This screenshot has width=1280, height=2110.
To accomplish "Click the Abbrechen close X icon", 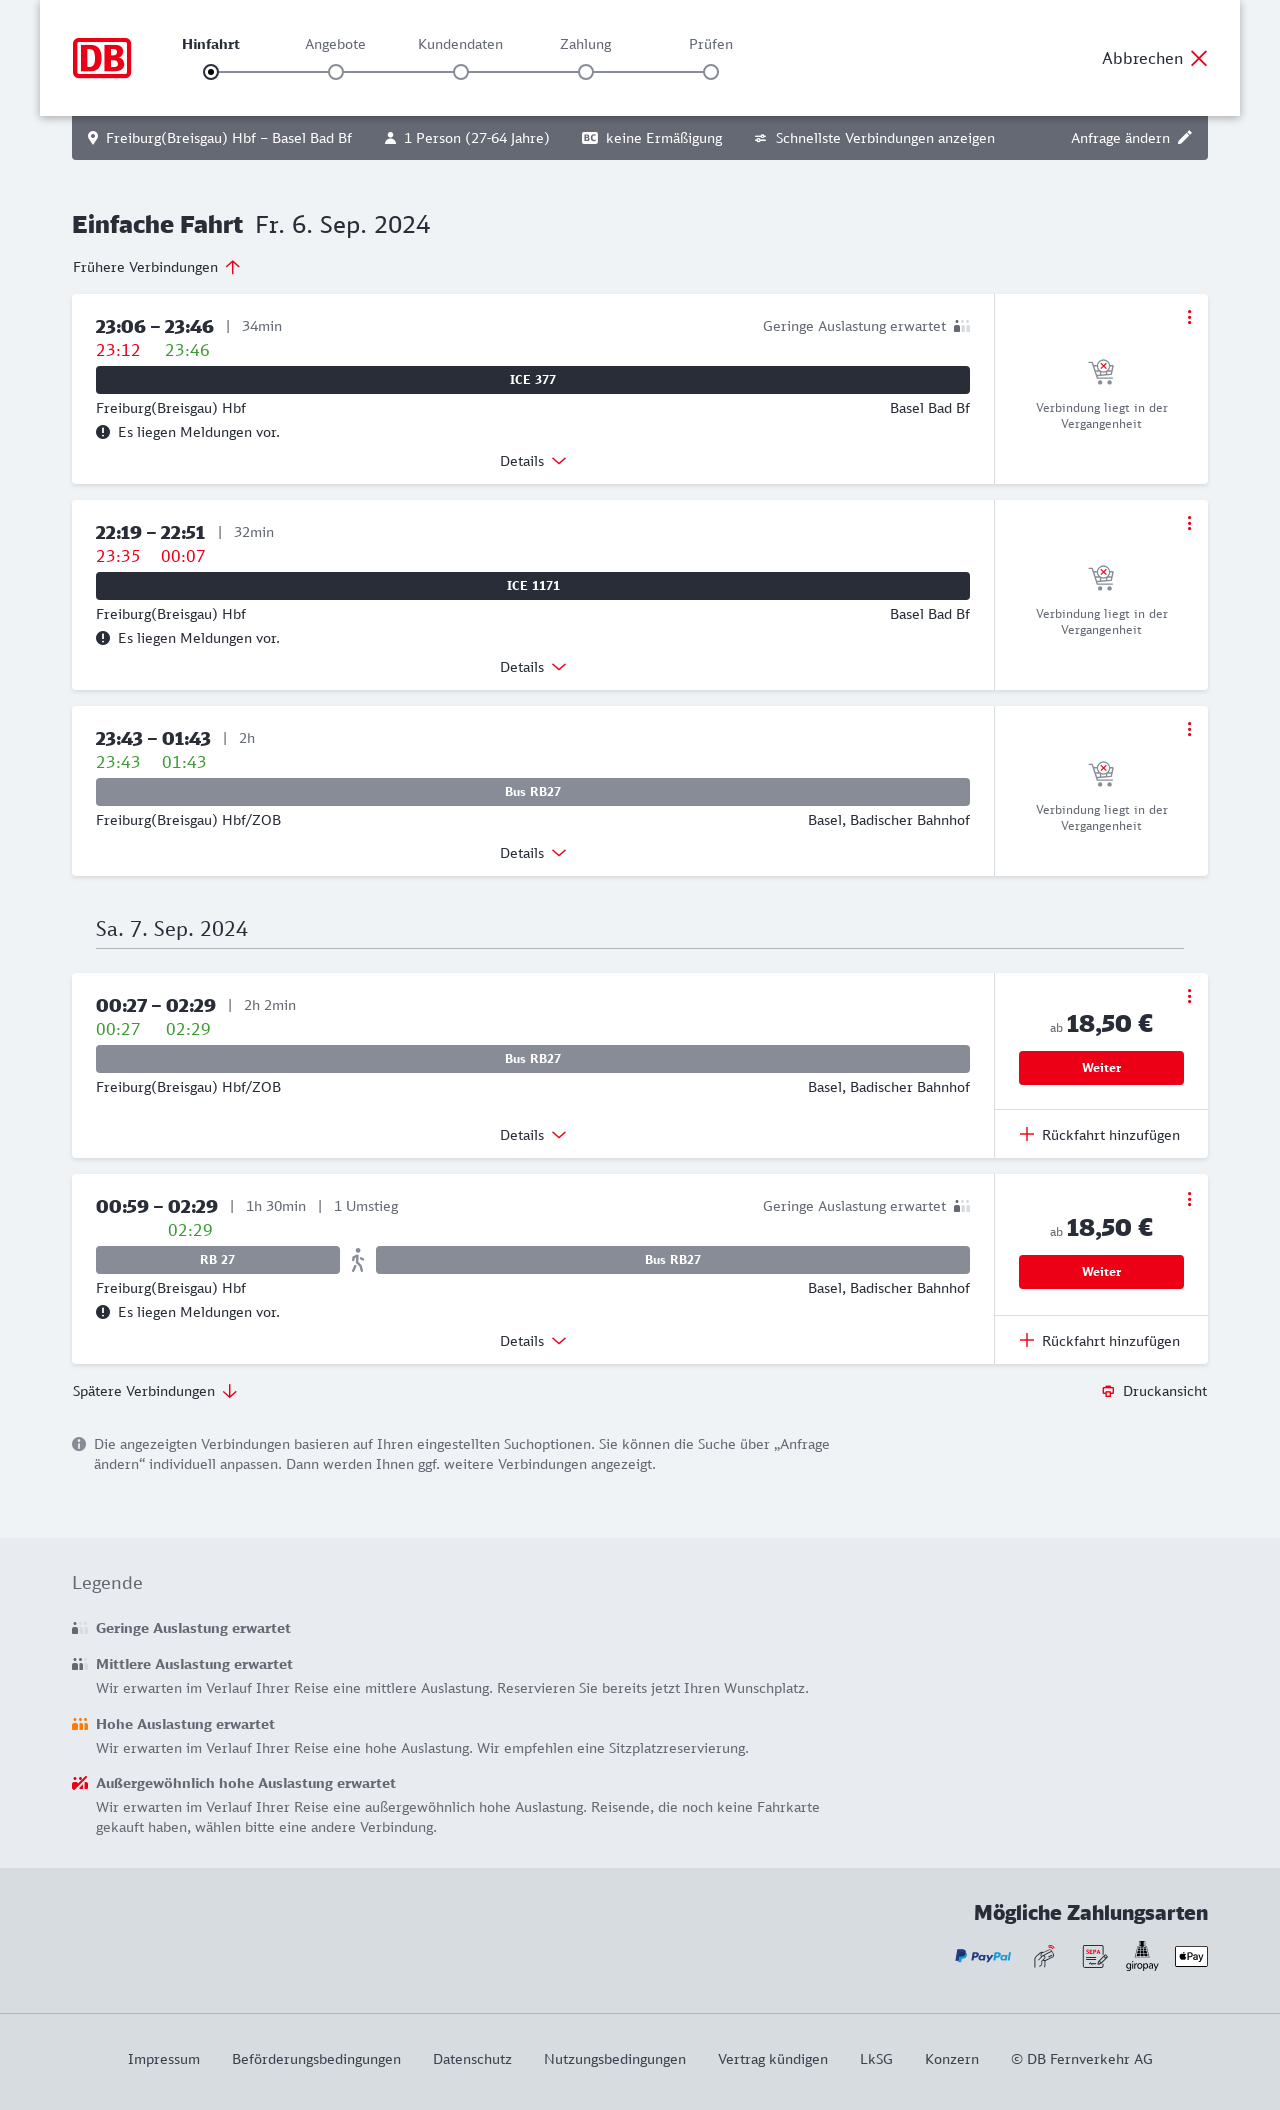I will pos(1199,58).
